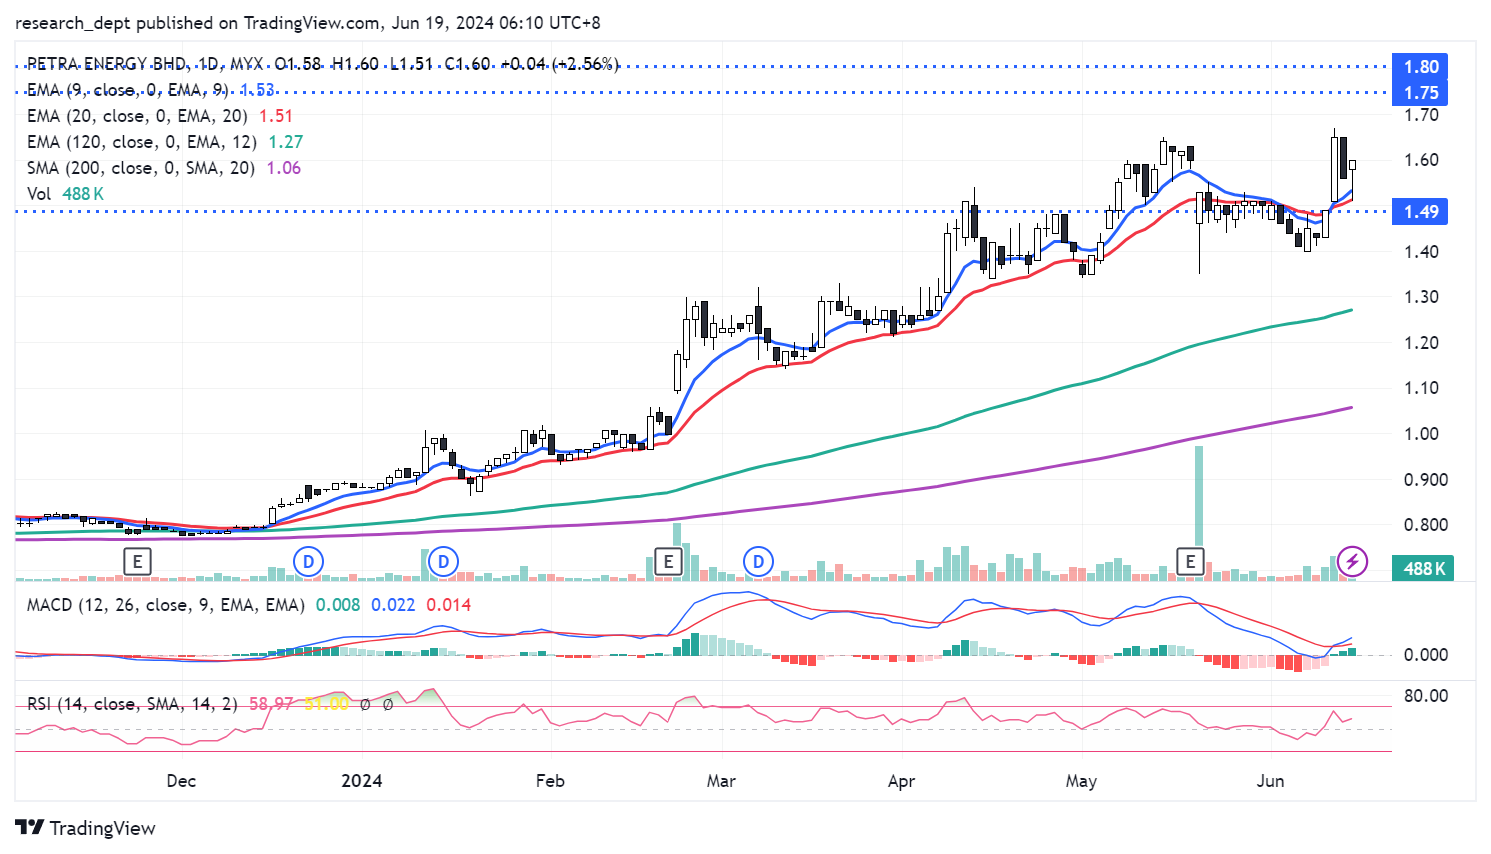
Task: Click the 1.49 price level label
Action: 1420,211
